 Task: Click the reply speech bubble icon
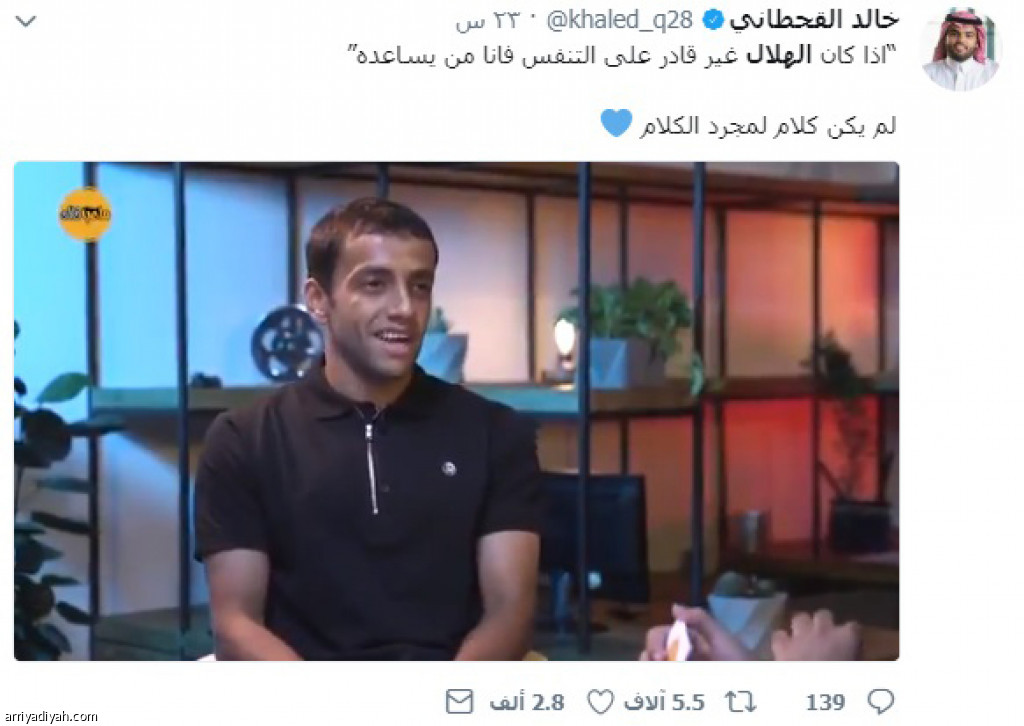(x=880, y=702)
